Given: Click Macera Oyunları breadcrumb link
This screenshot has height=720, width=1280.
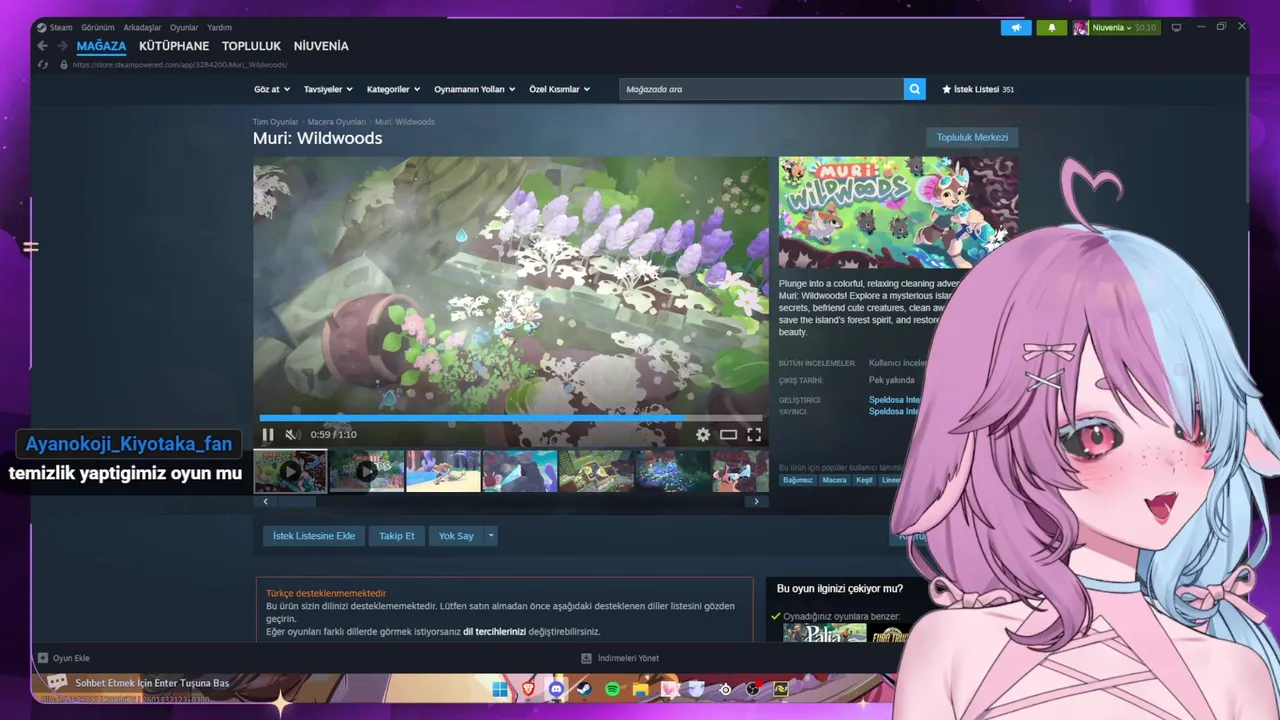Looking at the screenshot, I should pos(337,122).
